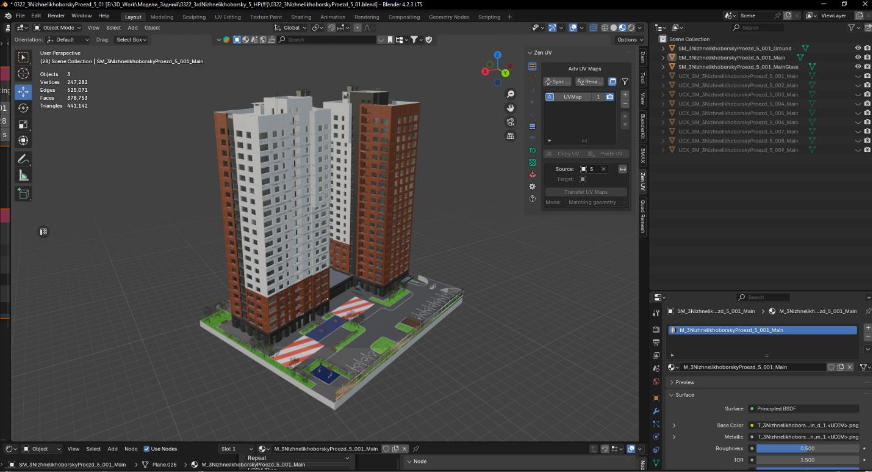Switch to the UV Editing workspace tab
The height and width of the screenshot is (472, 872).
(227, 17)
